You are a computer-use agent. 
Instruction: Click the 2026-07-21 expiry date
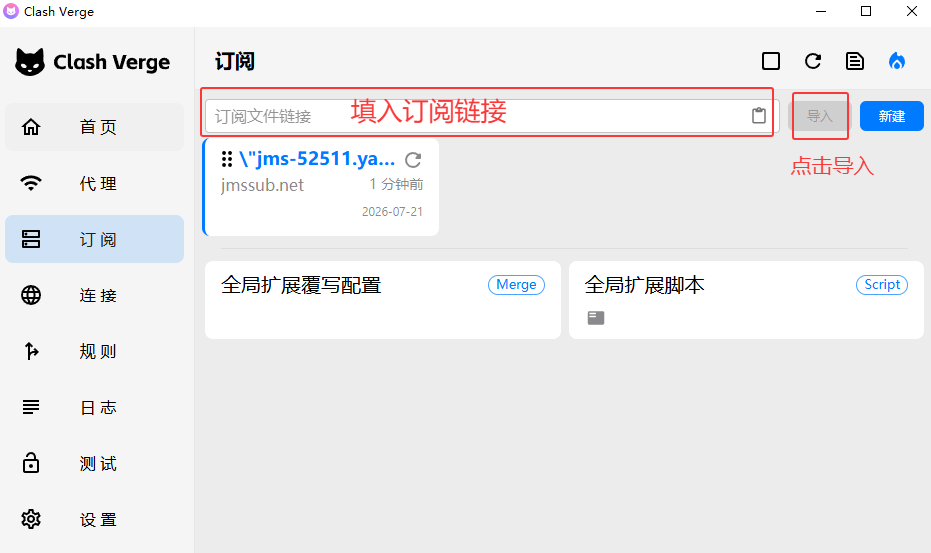(392, 211)
